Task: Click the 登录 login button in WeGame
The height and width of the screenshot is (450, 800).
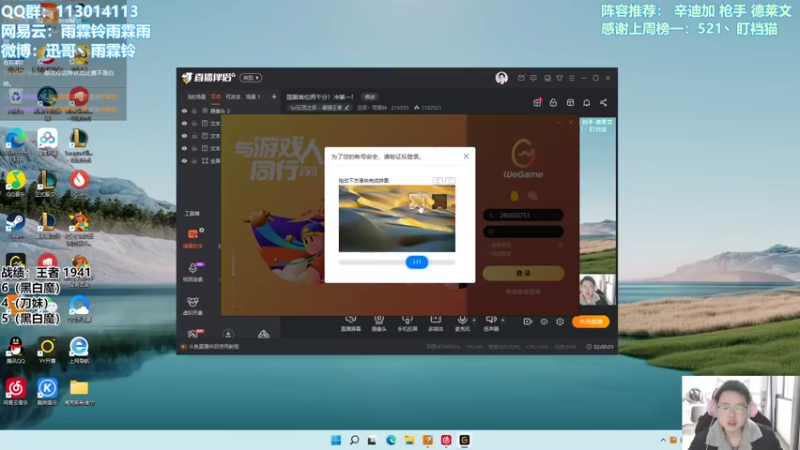Action: 523,273
